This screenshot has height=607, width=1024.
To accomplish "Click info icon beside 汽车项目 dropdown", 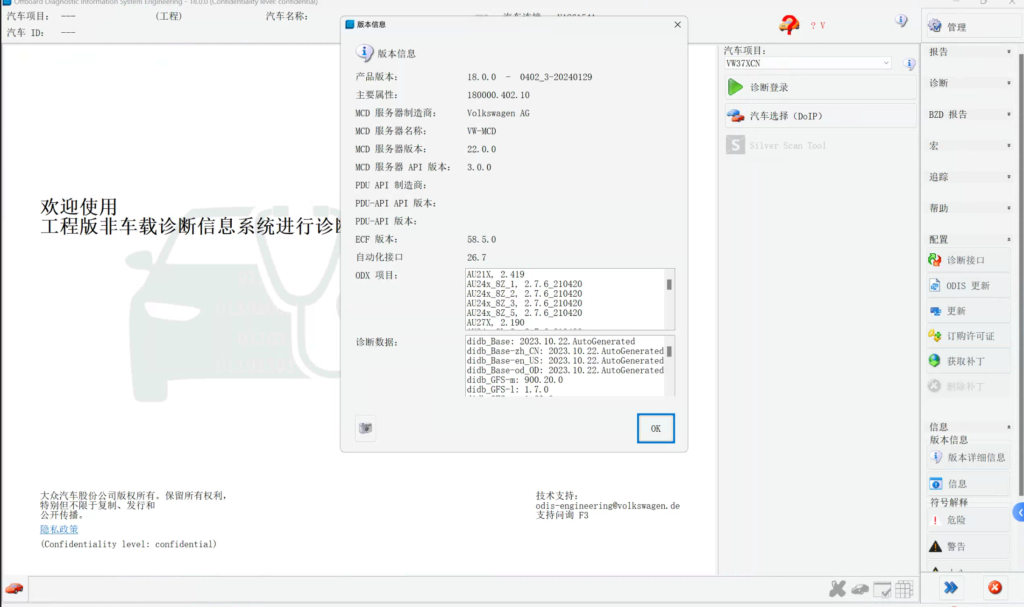I will pyautogui.click(x=910, y=64).
